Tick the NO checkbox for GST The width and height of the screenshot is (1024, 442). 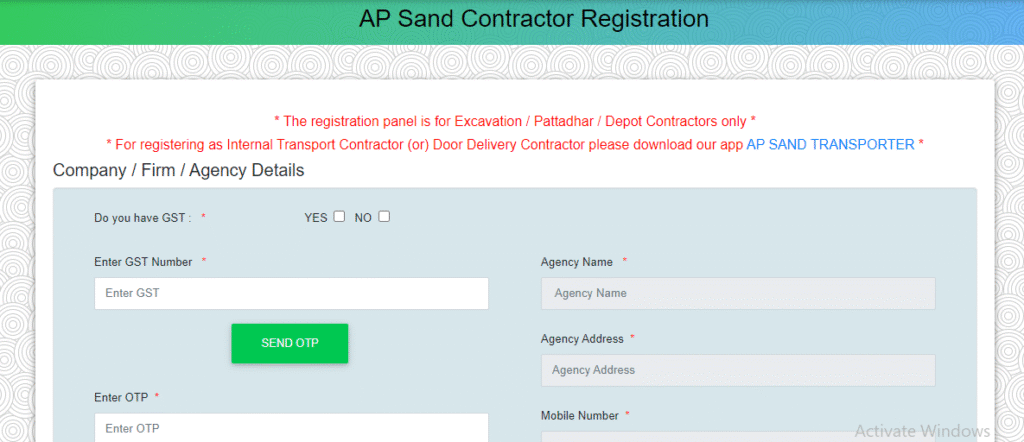[384, 216]
